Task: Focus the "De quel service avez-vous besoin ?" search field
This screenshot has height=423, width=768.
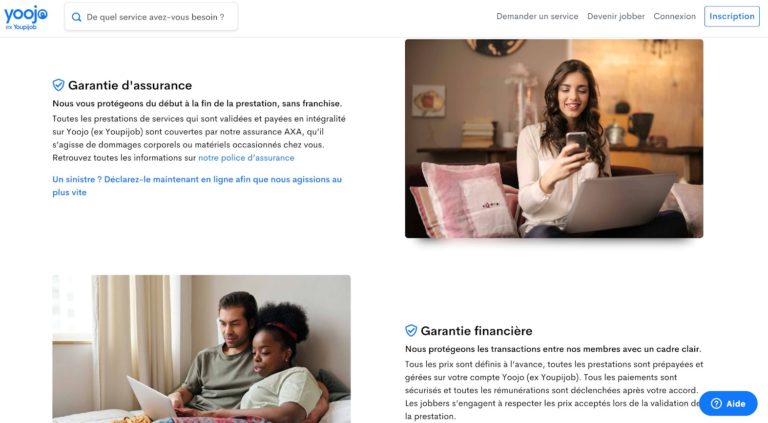Action: coord(151,17)
